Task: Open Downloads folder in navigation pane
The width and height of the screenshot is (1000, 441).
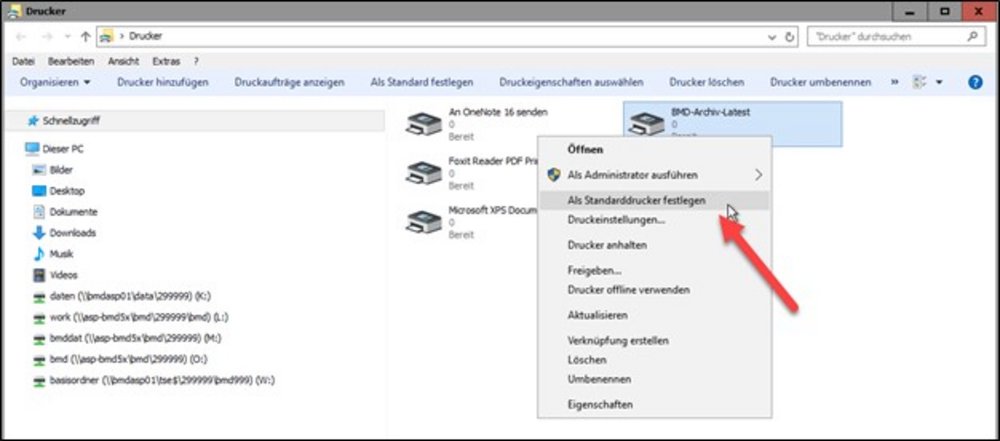Action: pyautogui.click(x=72, y=233)
